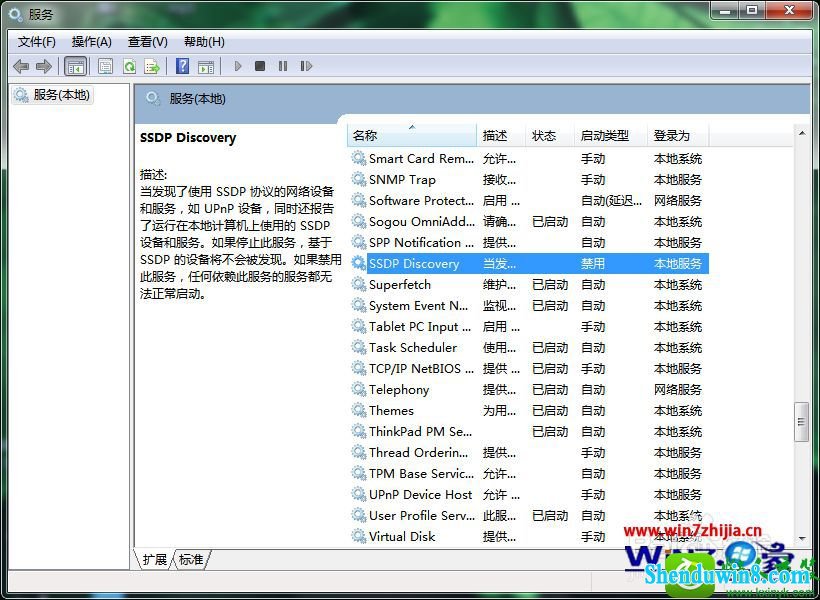Click the 服务(本地) header above the list
This screenshot has height=600, width=820.
197,99
